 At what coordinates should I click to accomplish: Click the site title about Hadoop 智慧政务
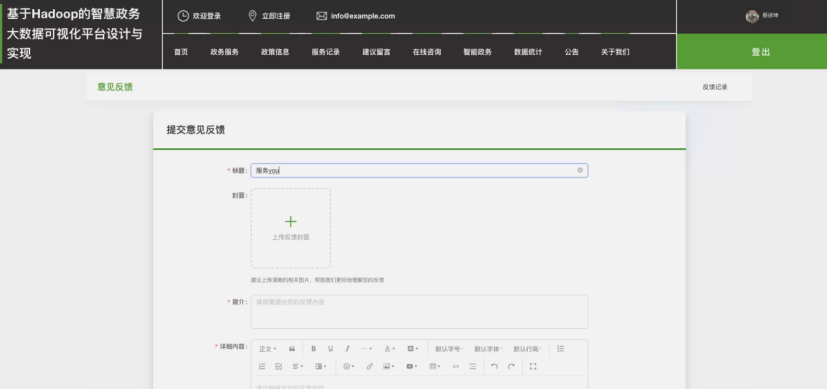(x=74, y=34)
